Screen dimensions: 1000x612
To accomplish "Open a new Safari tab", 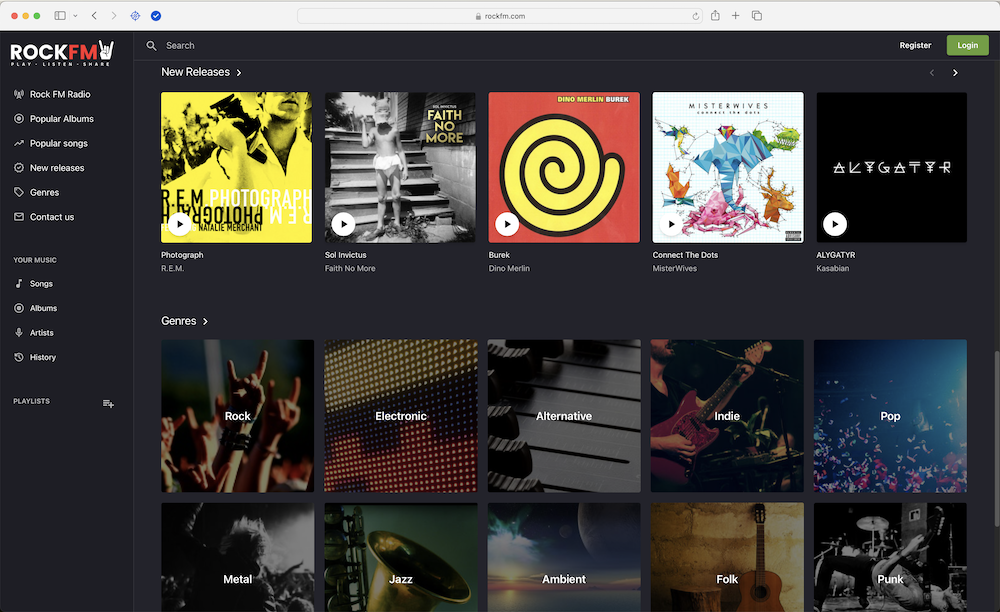I will coord(735,15).
